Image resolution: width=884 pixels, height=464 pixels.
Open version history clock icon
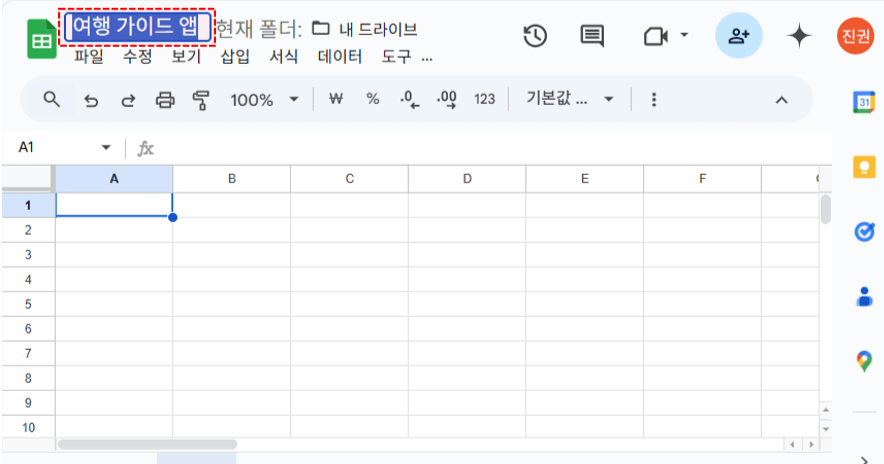(x=535, y=36)
